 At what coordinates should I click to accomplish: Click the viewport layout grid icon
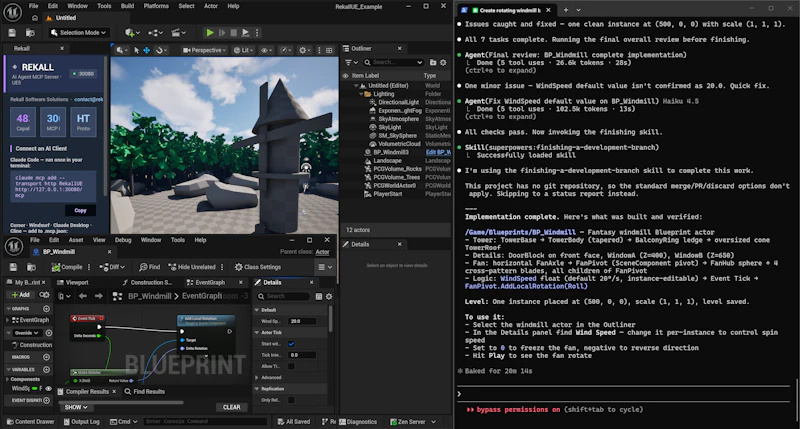coord(329,50)
